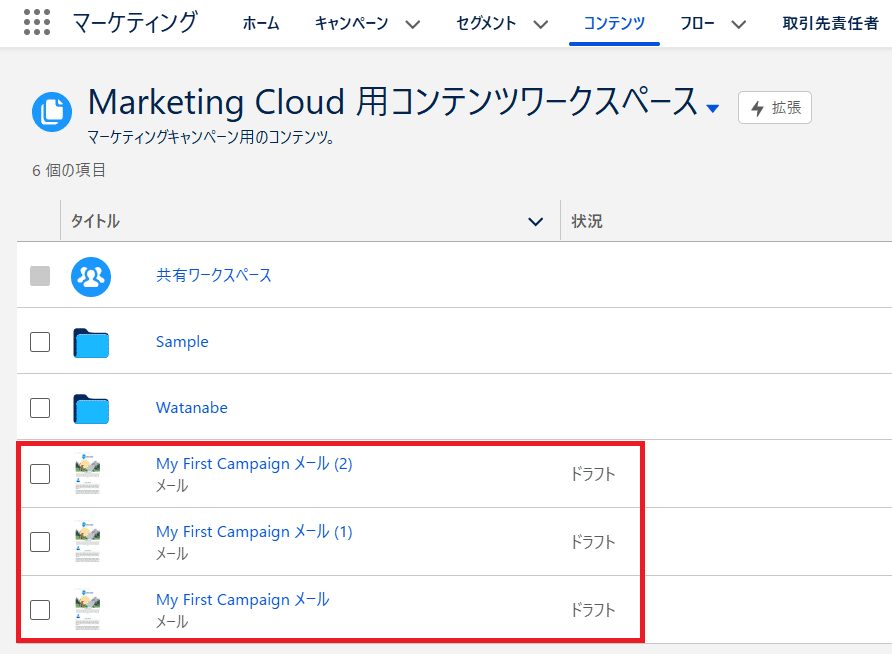Open the workspace switcher dropdown arrow

pyautogui.click(x=712, y=108)
